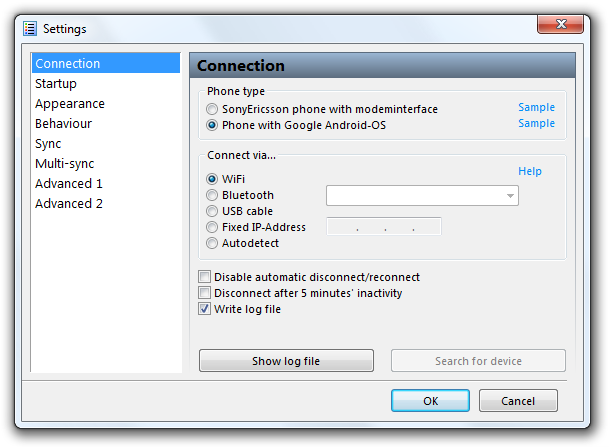Confirm settings with OK button

[x=430, y=401]
